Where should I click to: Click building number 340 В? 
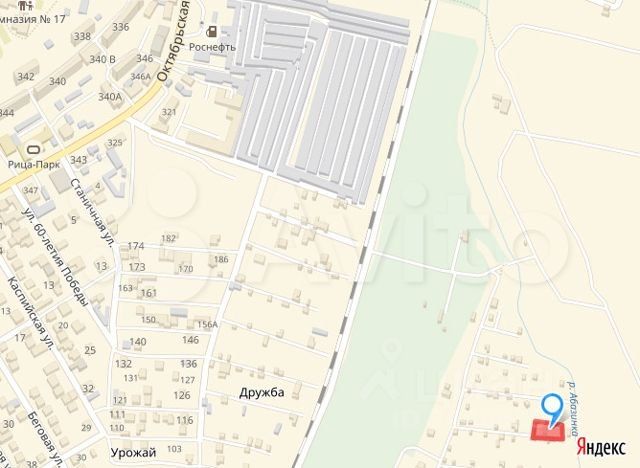102,60
